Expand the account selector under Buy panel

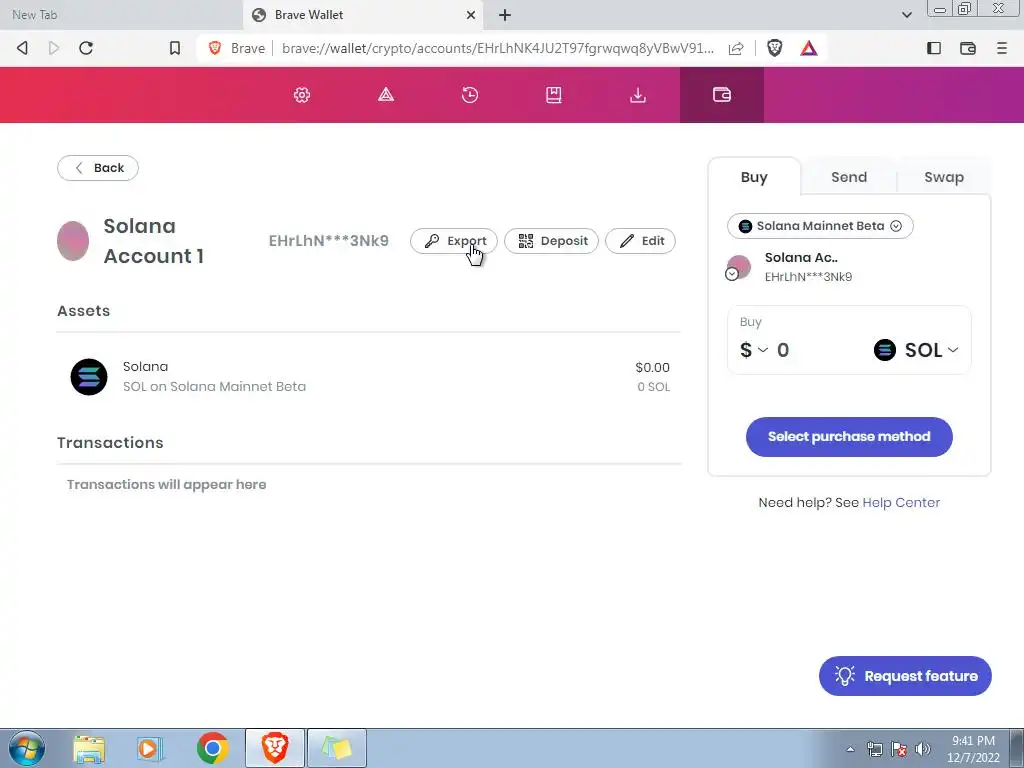732,274
